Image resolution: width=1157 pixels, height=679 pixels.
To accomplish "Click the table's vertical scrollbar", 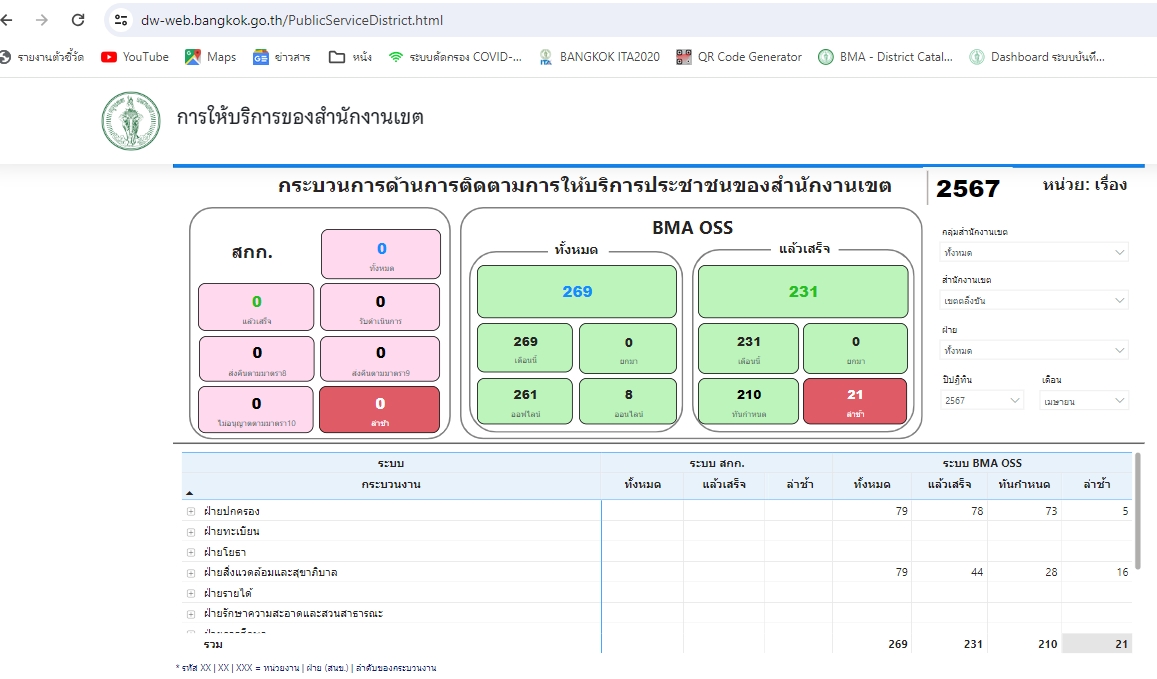I will 1137,510.
